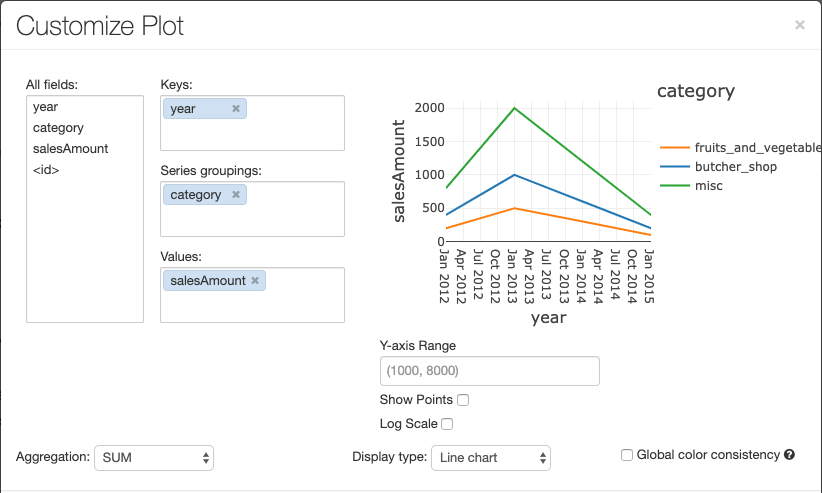
Task: Open the Display type dropdown
Action: pos(490,458)
